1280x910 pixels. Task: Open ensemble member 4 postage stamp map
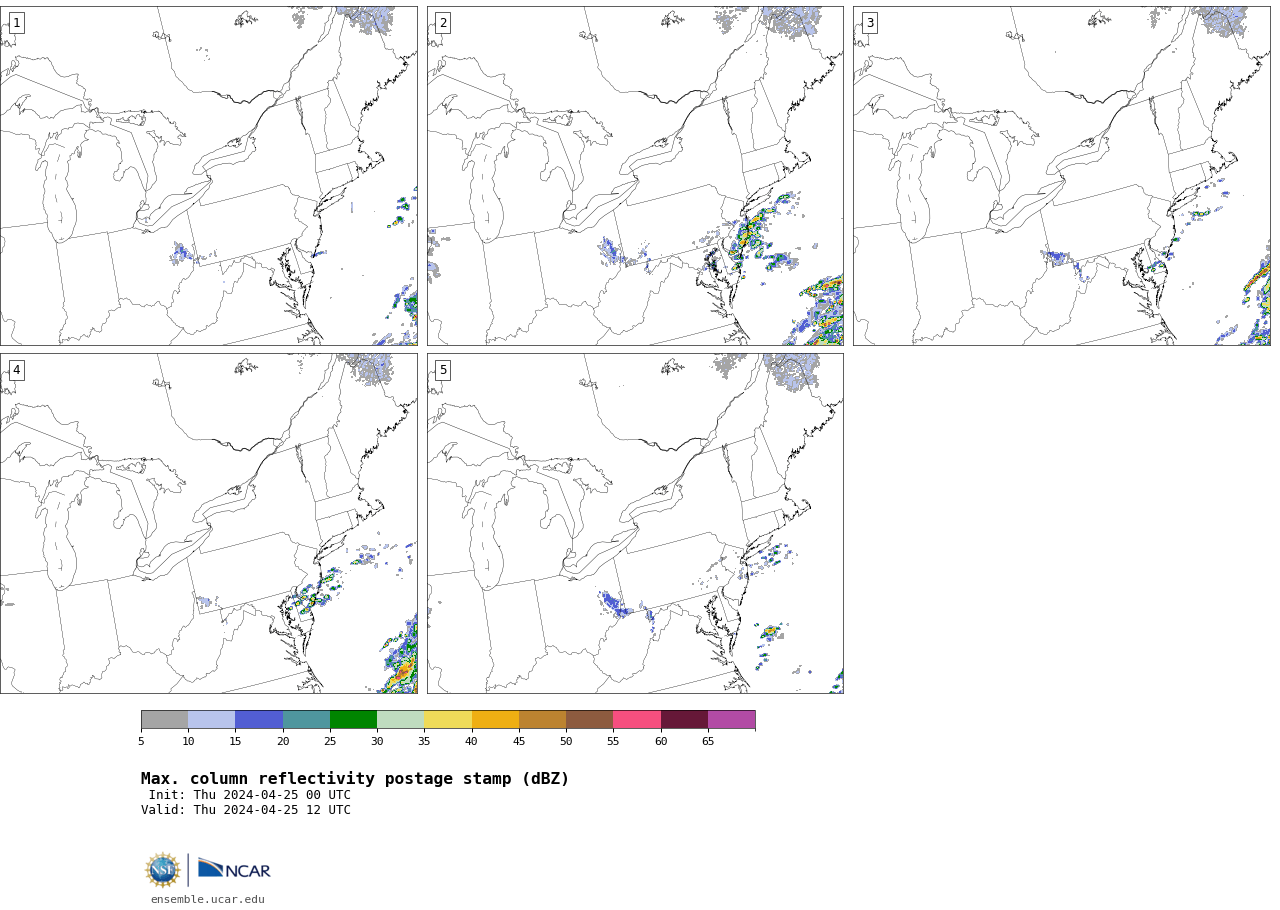209,523
